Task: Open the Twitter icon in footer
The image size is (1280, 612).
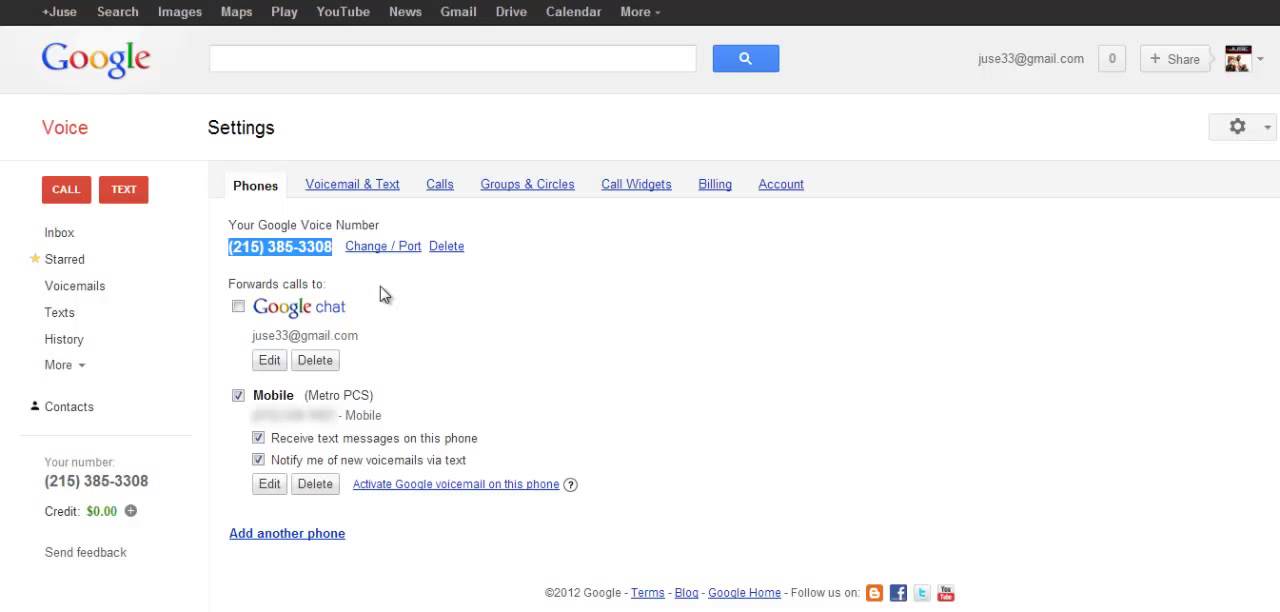Action: click(922, 593)
